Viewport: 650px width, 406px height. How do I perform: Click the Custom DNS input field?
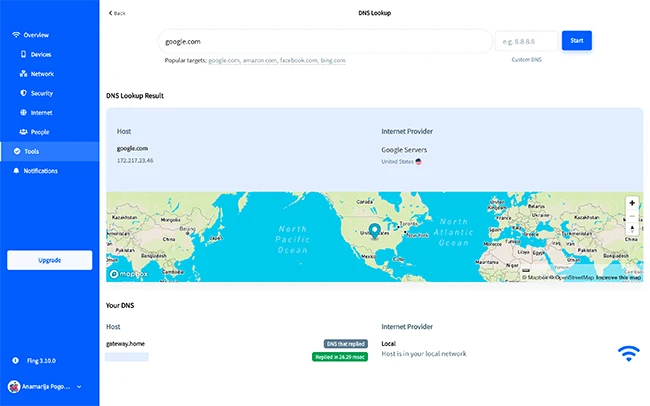pyautogui.click(x=527, y=40)
